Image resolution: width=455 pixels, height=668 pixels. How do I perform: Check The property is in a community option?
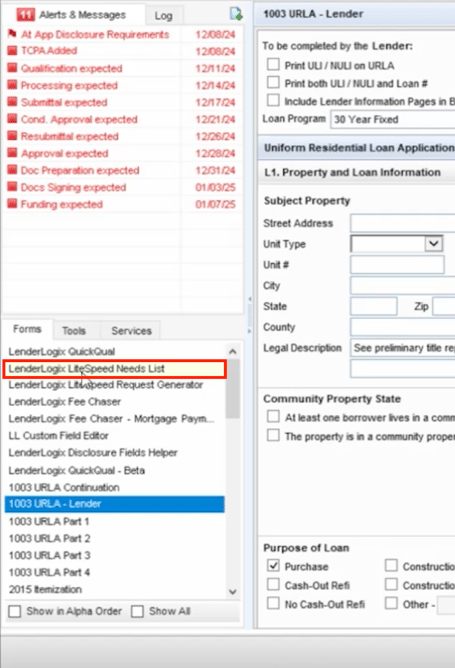tap(273, 435)
